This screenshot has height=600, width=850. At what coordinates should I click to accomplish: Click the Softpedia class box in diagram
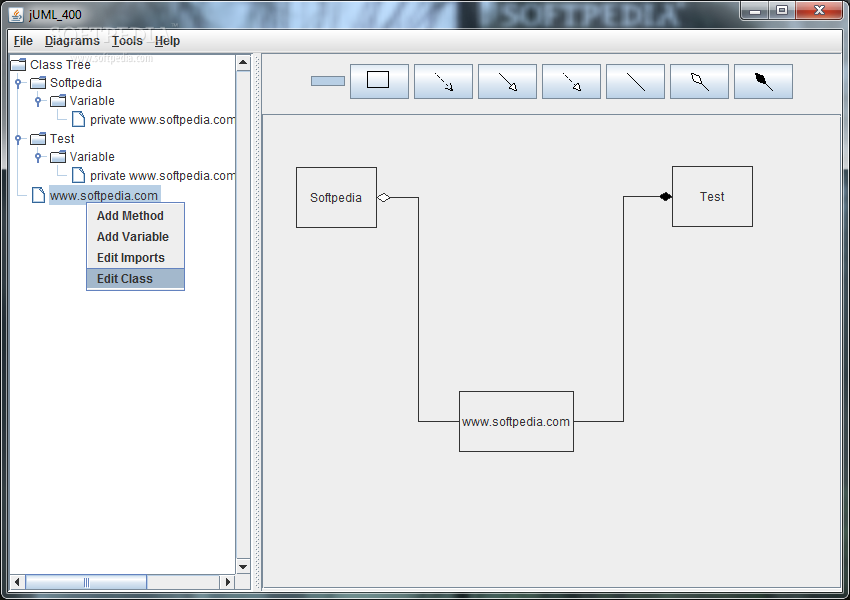(336, 197)
